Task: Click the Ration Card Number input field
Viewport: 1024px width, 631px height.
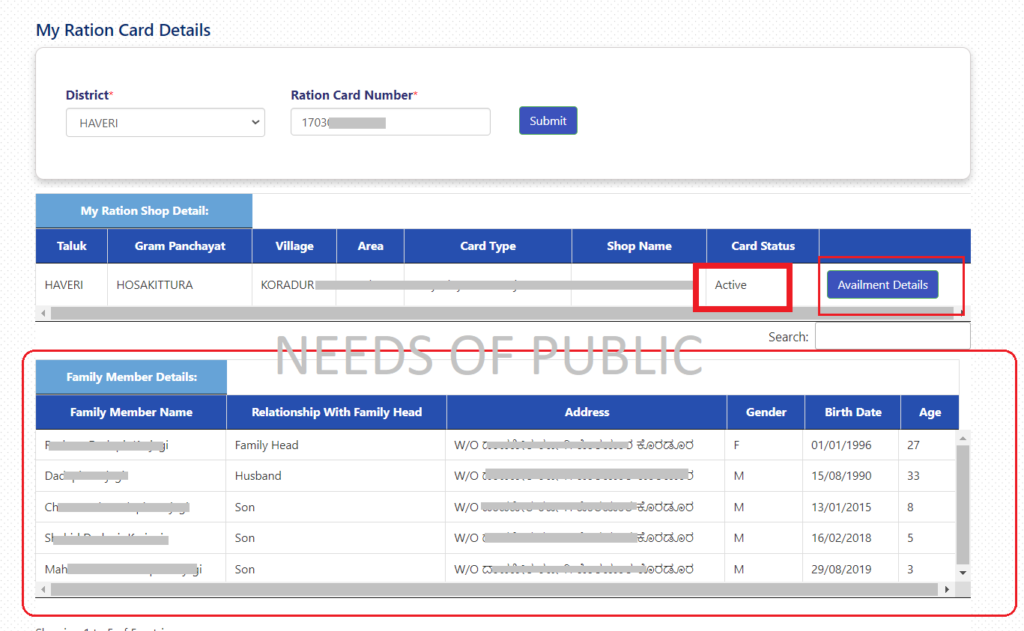Action: tap(390, 122)
